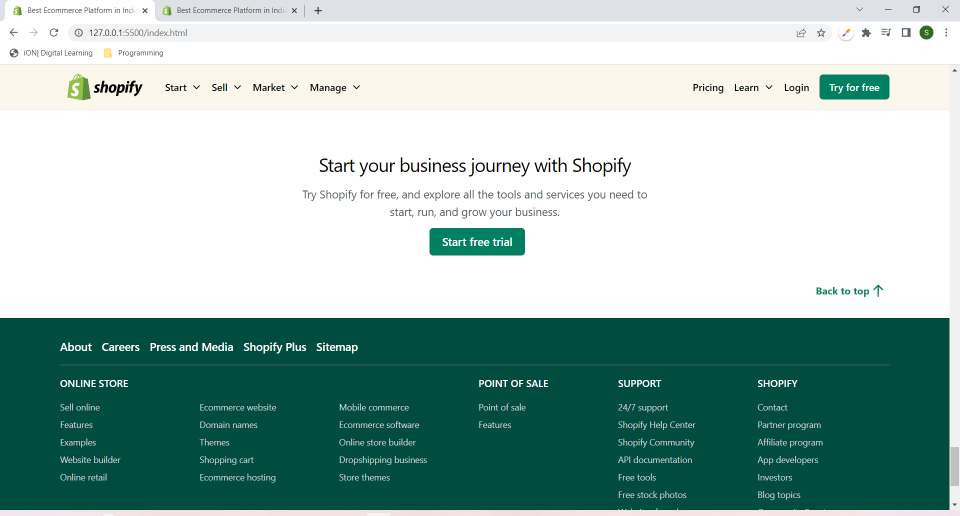Expand the Sell dropdown menu
The image size is (960, 516).
pos(226,88)
